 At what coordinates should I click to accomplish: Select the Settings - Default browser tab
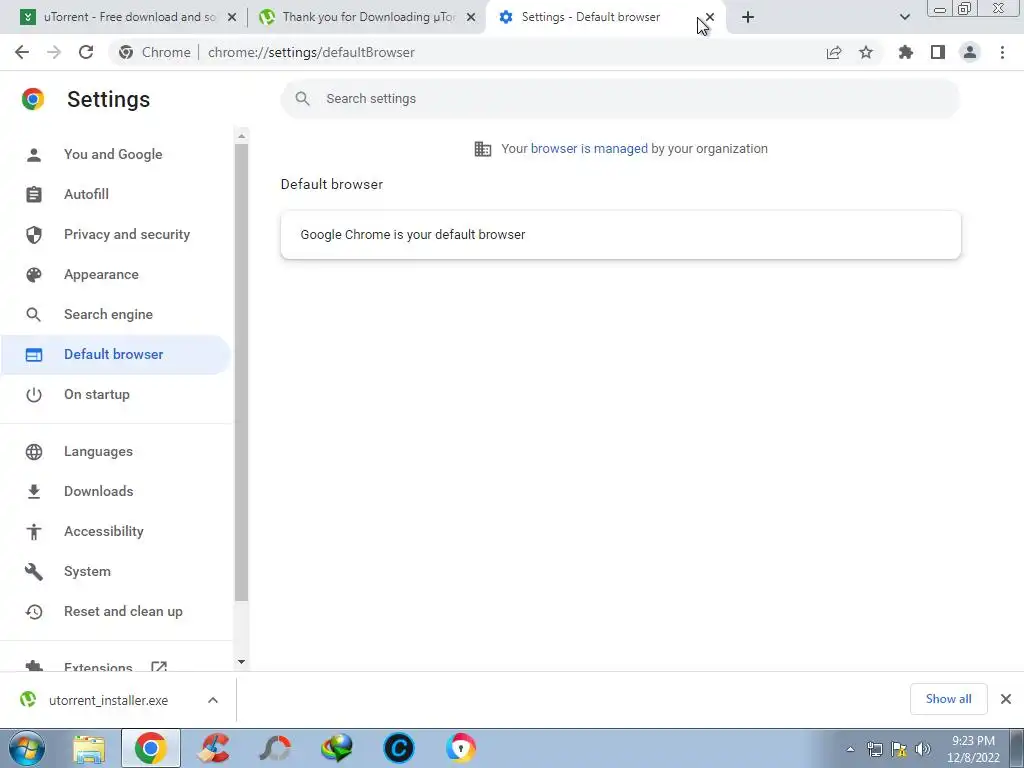point(590,17)
